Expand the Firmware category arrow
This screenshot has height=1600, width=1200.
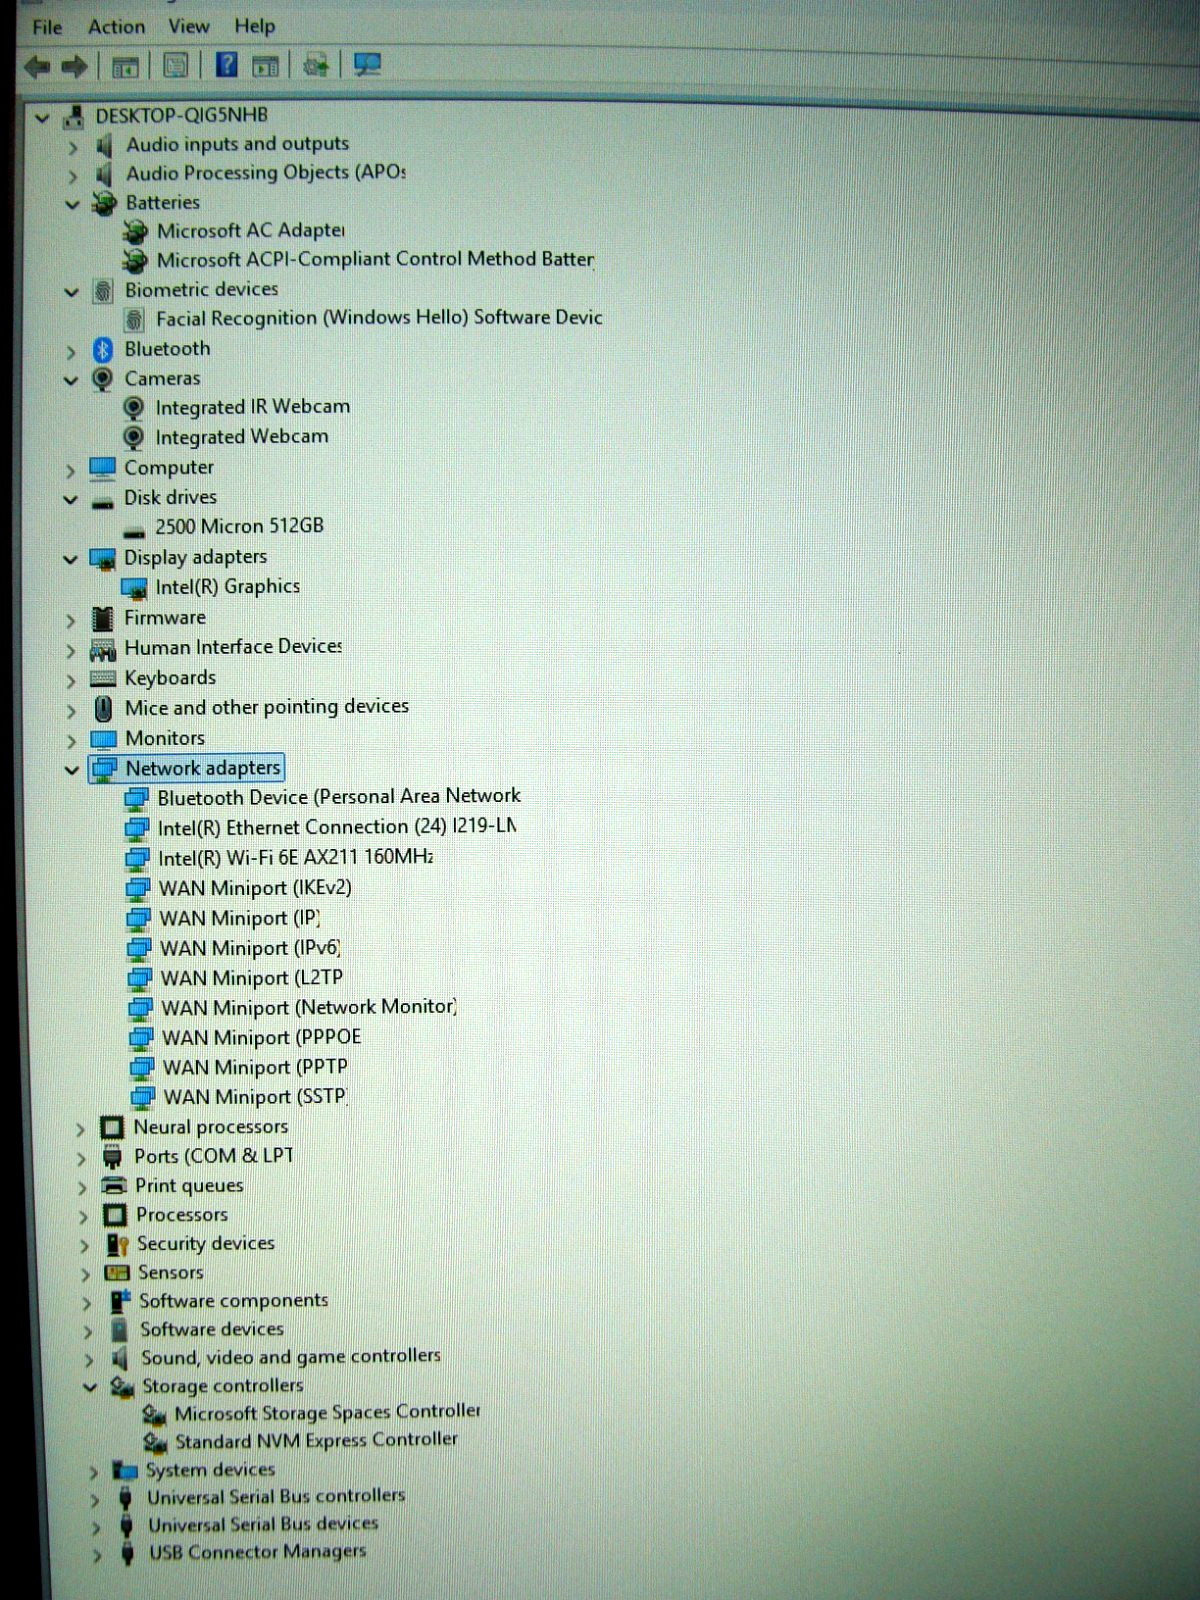point(71,621)
